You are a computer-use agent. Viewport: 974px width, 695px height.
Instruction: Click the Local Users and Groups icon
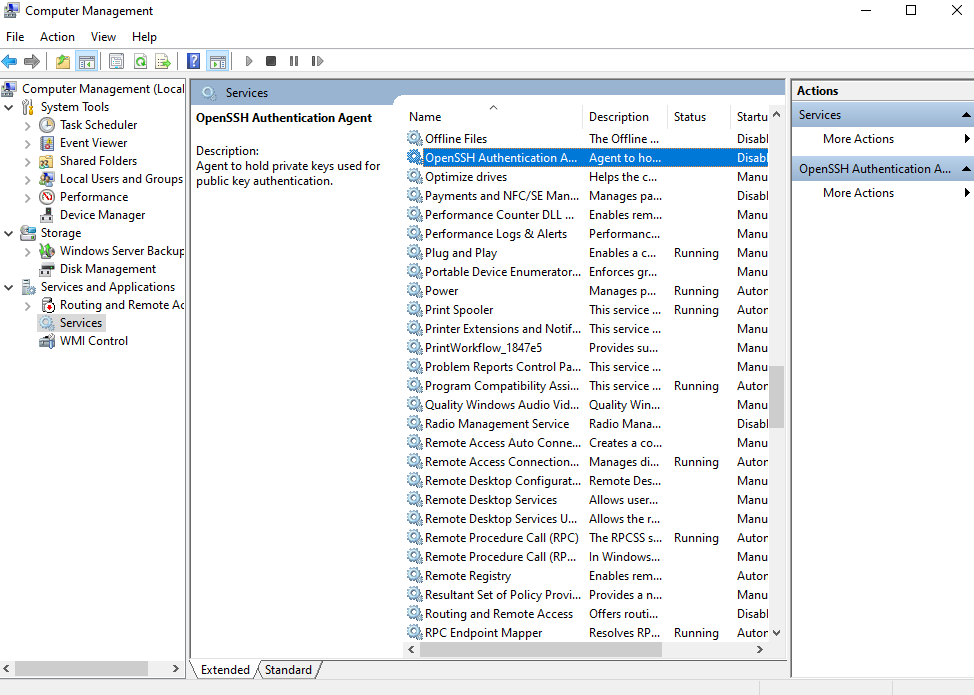tap(47, 179)
